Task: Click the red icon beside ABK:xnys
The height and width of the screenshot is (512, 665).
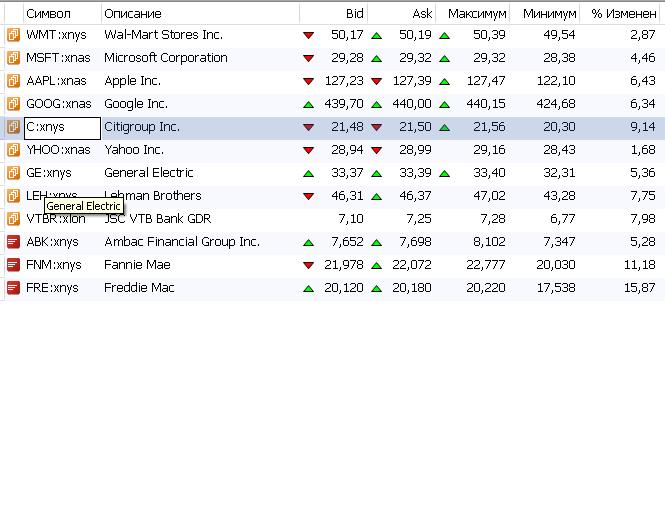Action: 13,242
